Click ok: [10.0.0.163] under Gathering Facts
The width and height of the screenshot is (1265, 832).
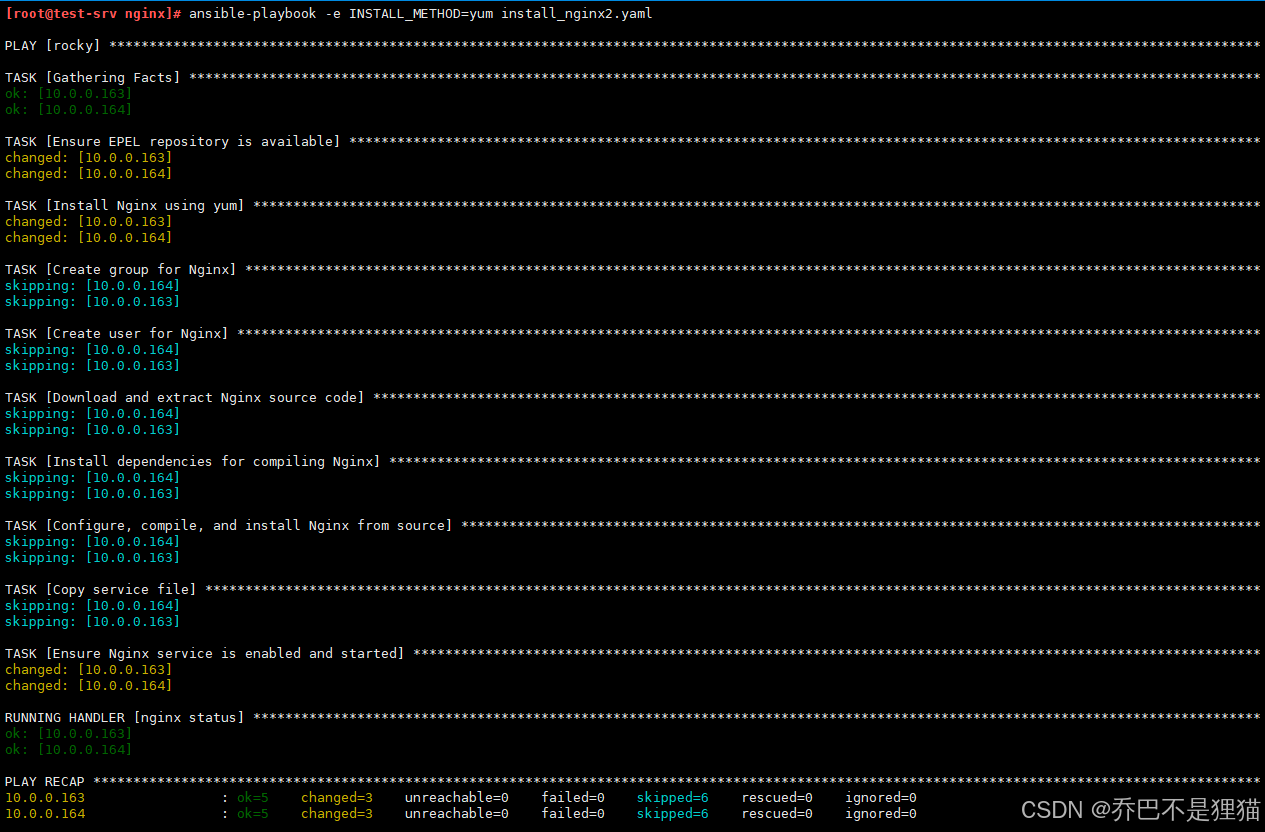[x=68, y=94]
